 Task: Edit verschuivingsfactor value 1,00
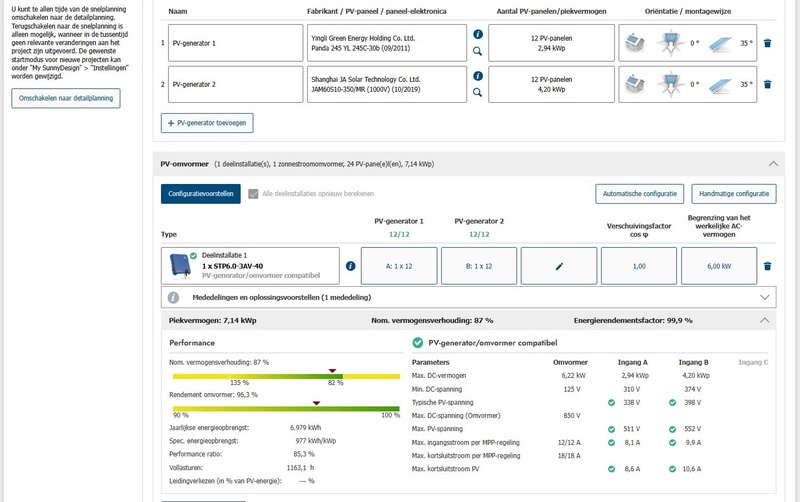click(639, 266)
